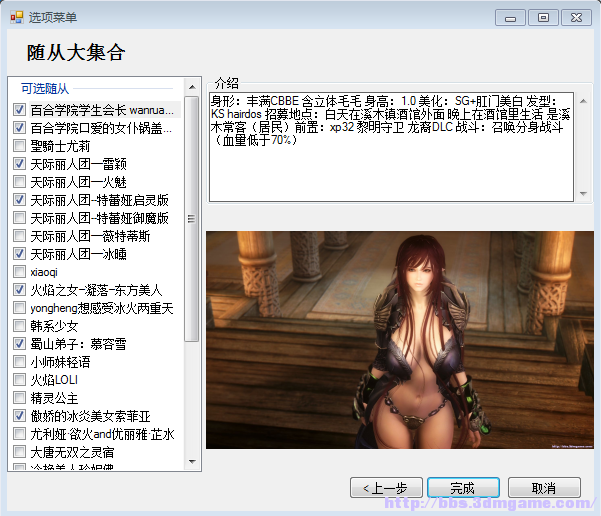
Task: Uncheck 蜀山弟子：慕容雪 checkbox
Action: click(19, 344)
